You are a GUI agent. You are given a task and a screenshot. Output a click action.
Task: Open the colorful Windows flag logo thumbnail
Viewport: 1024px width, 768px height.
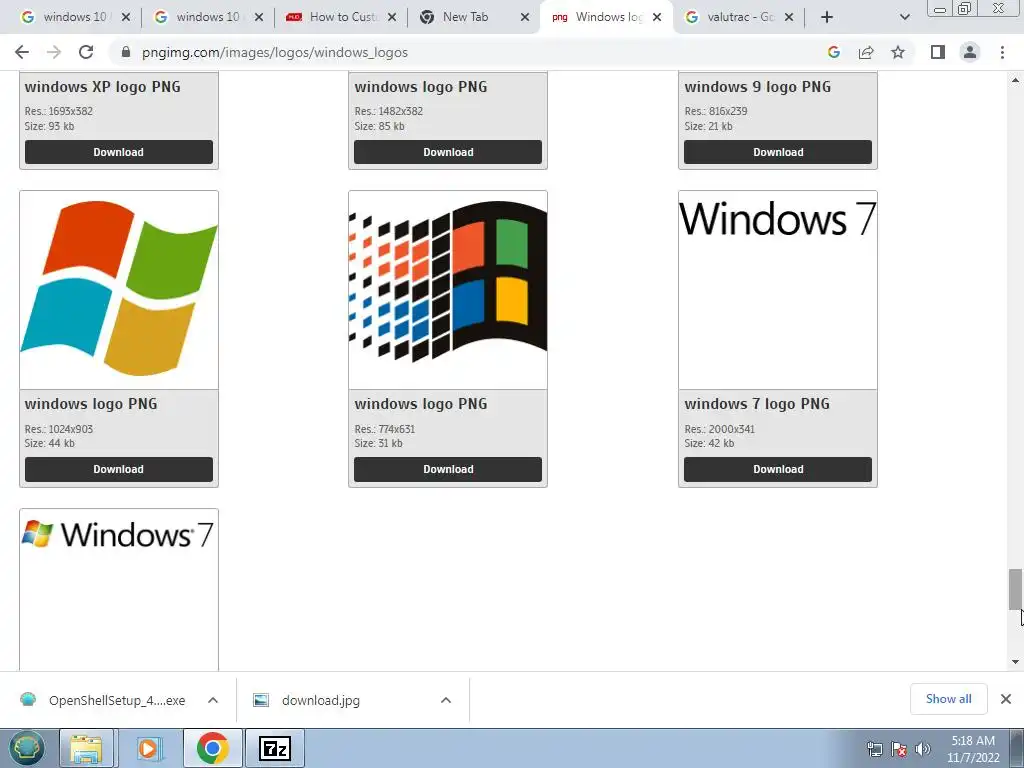119,290
